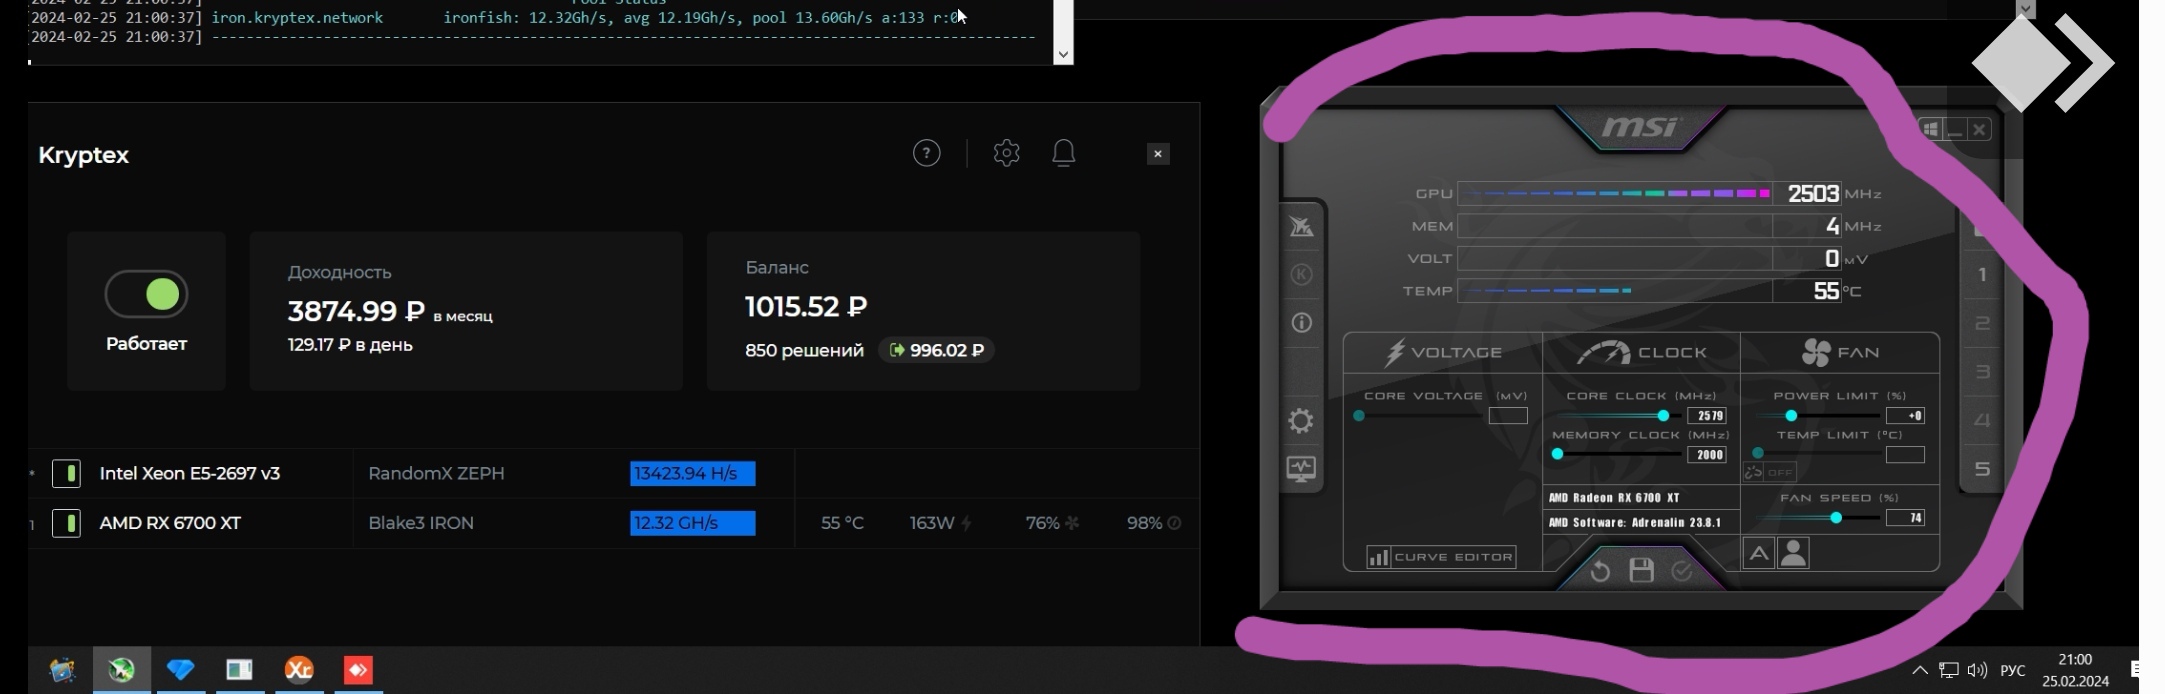
Task: Toggle the Работает mining switch off
Action: coord(146,294)
